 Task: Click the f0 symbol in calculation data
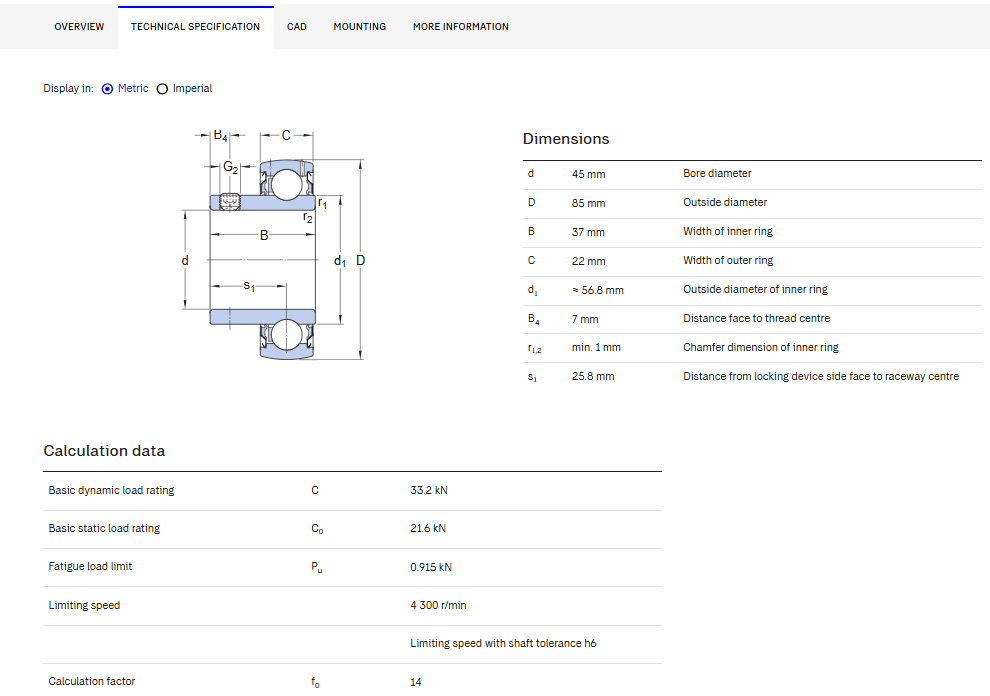tap(315, 682)
